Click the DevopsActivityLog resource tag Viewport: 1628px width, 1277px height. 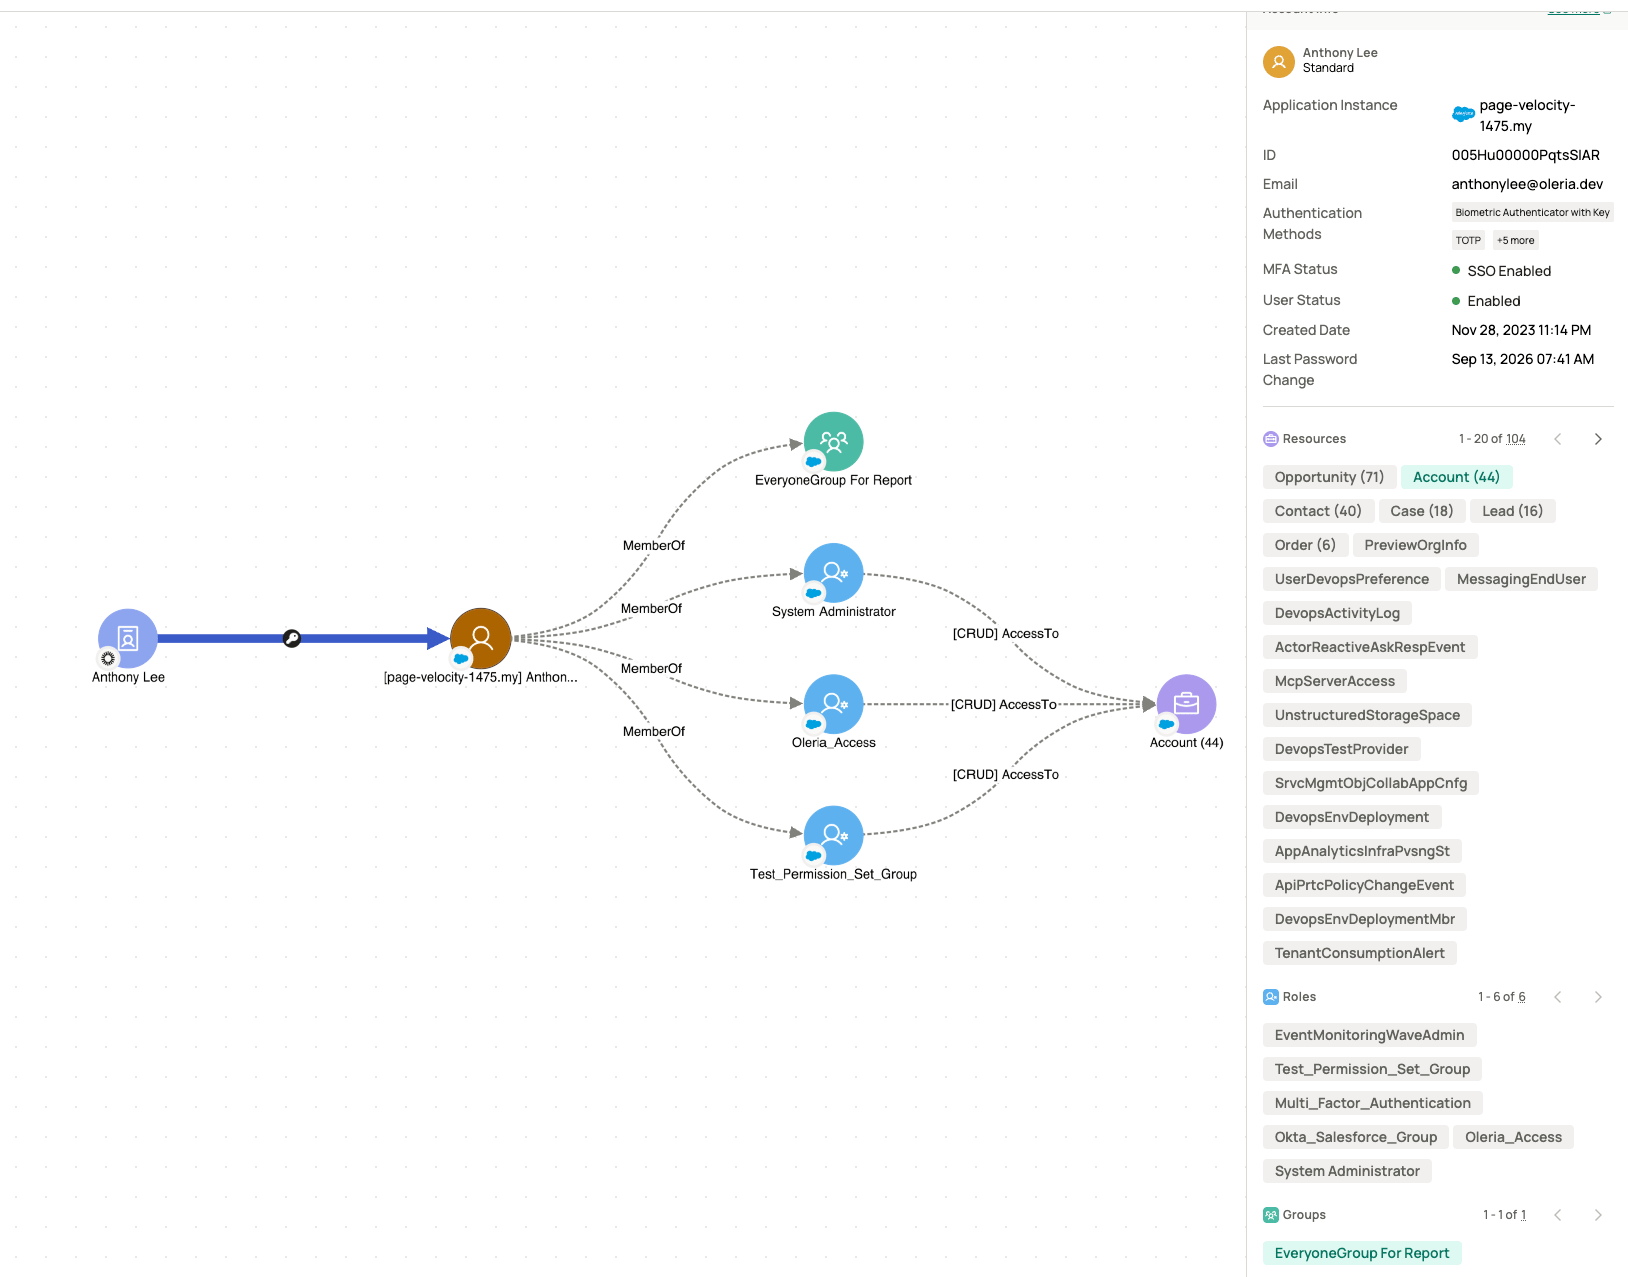tap(1337, 613)
